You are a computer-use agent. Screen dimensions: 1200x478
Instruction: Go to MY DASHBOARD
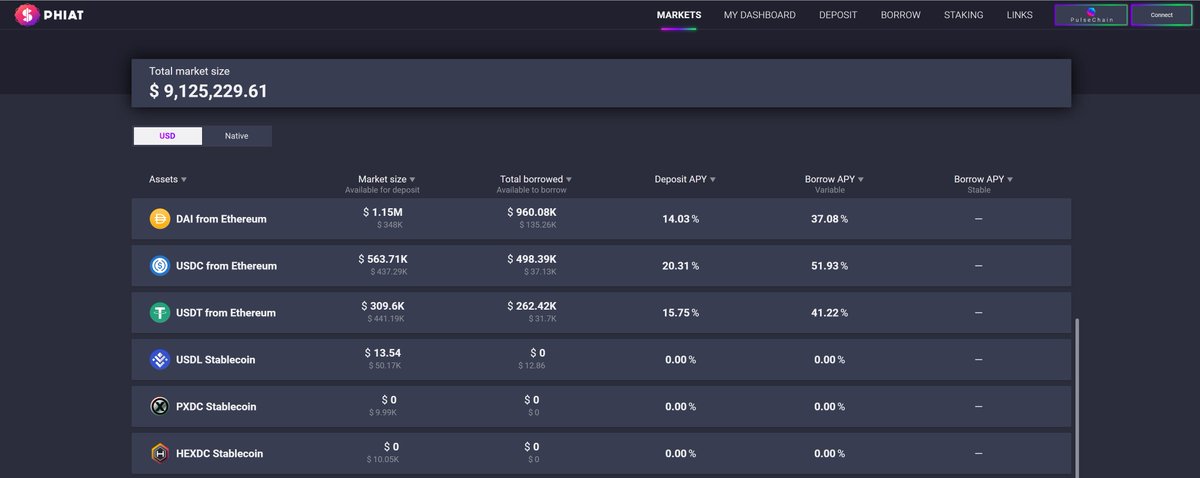[x=760, y=15]
